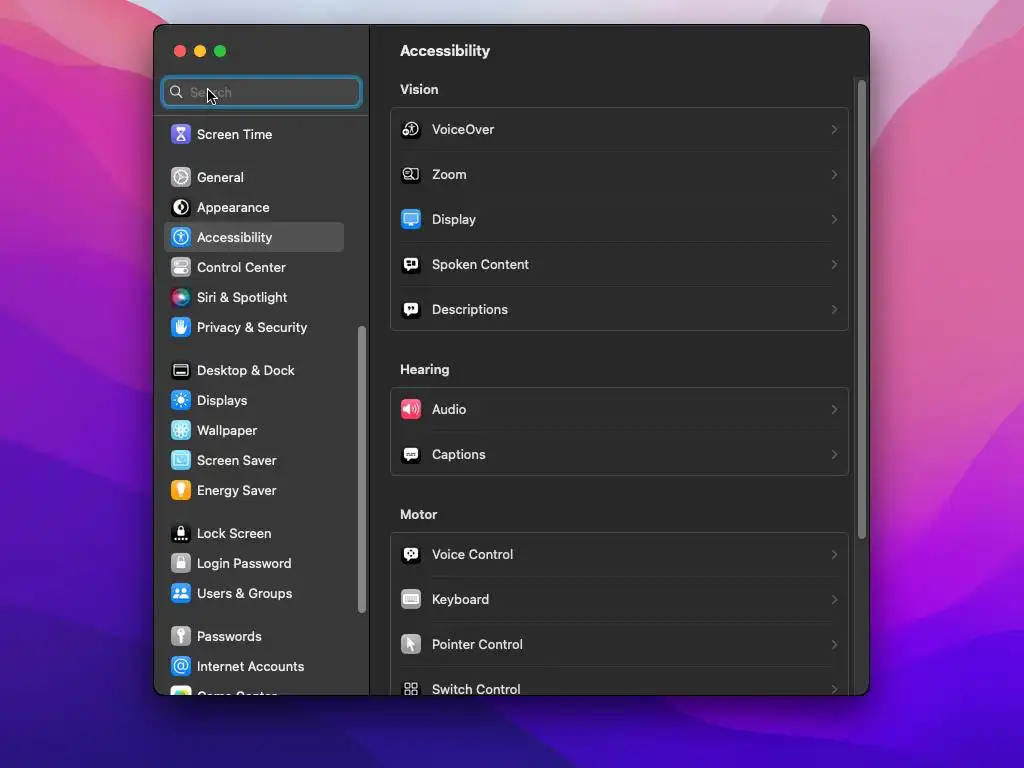Click the Desktop & Dock icon

click(x=181, y=370)
